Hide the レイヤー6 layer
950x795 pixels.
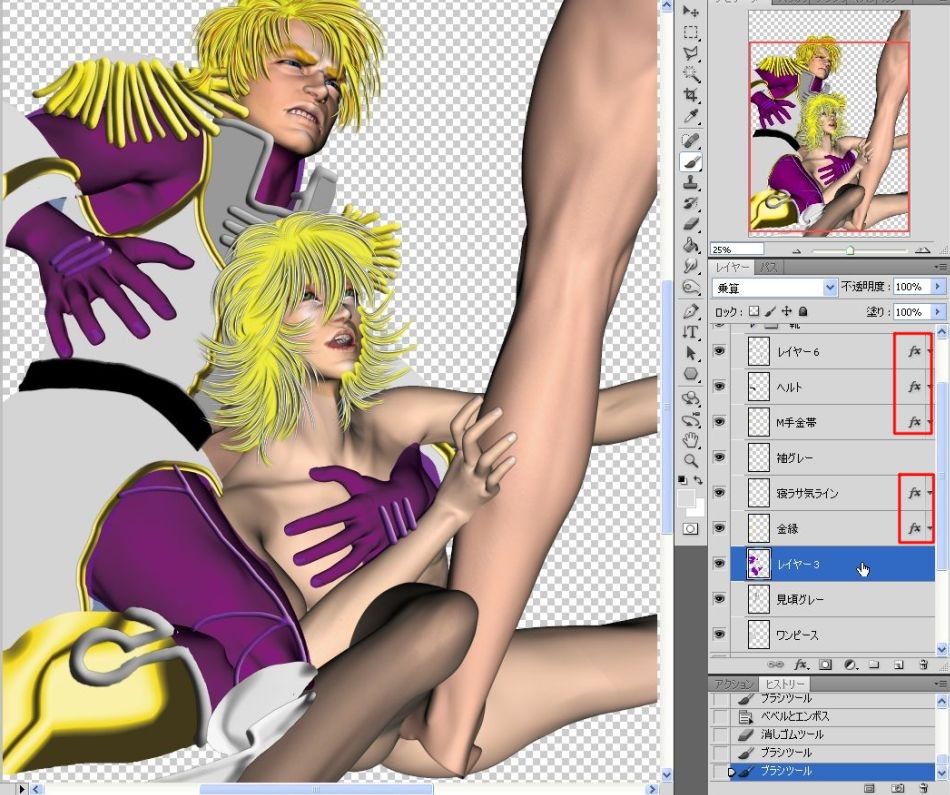[x=719, y=351]
